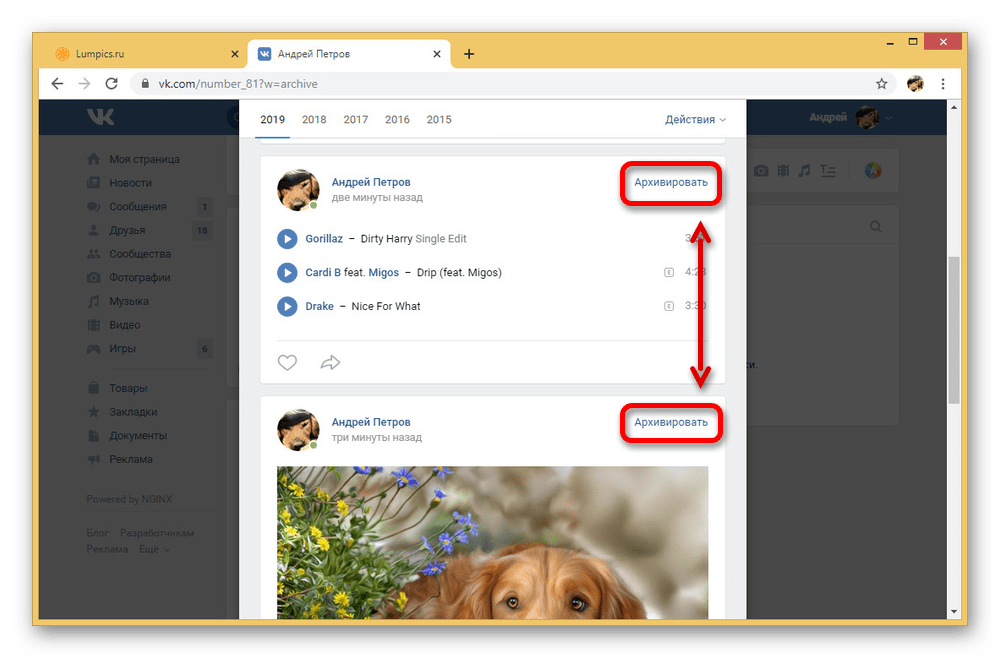Select the 2017 archive tab
Viewport: 1000px width, 658px height.
[355, 120]
